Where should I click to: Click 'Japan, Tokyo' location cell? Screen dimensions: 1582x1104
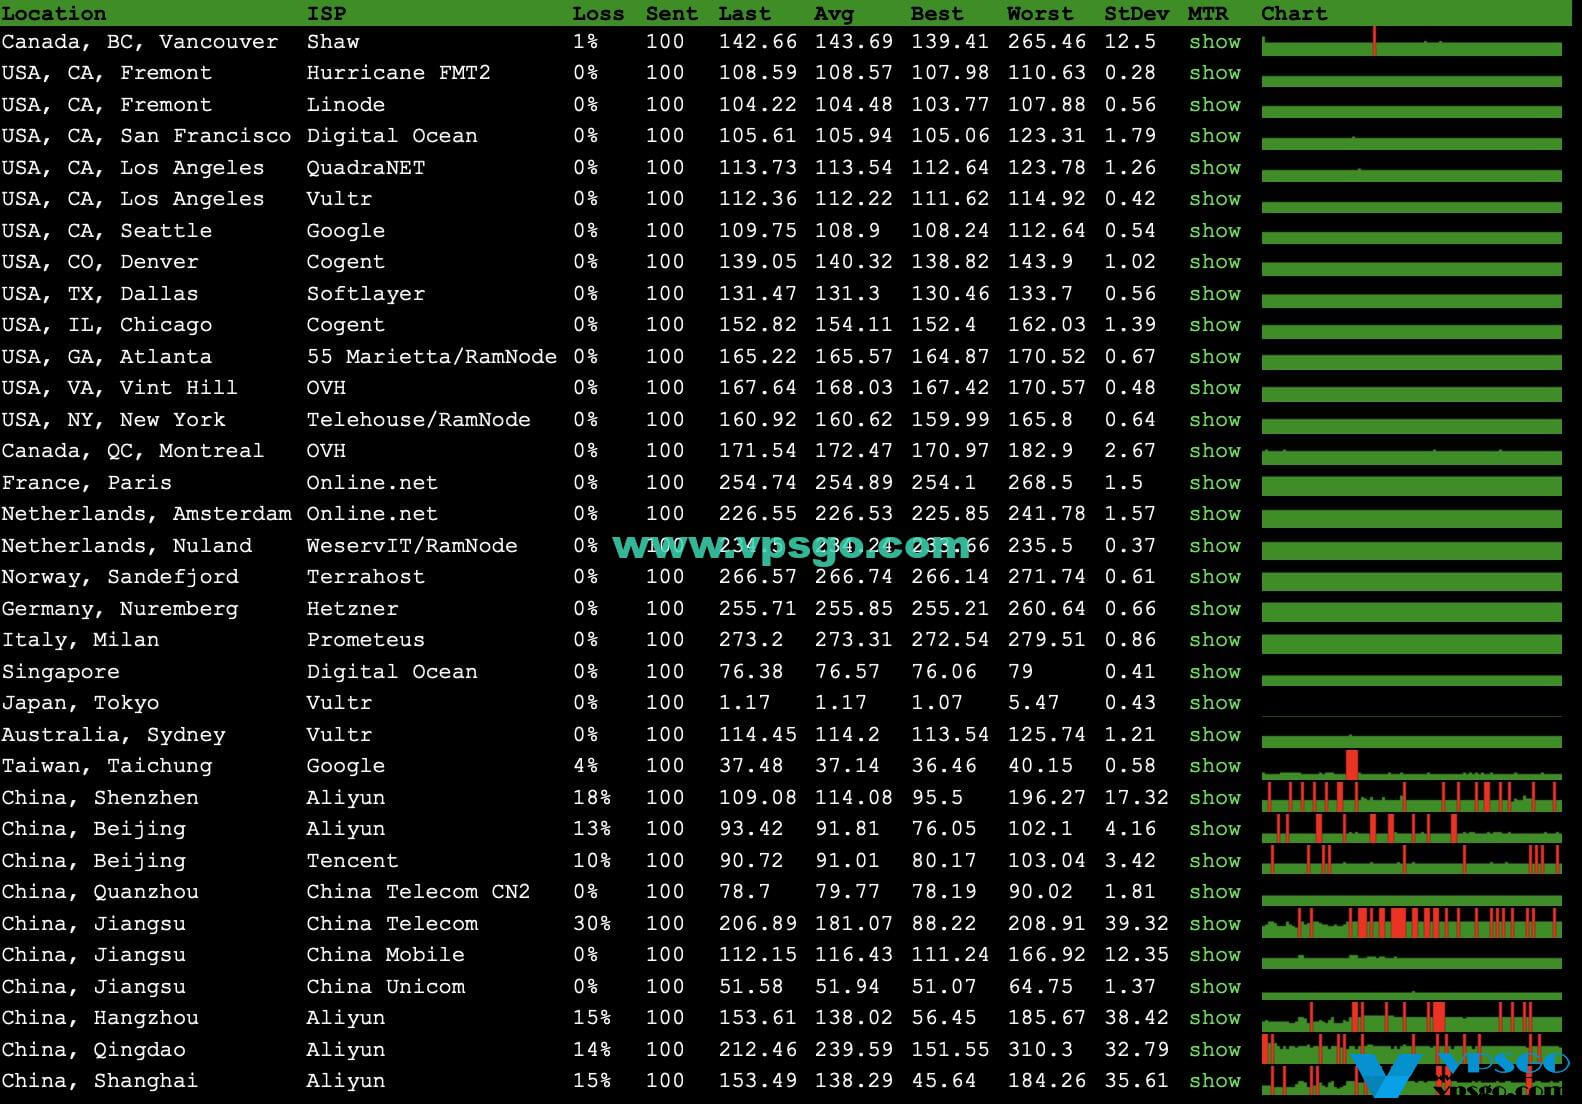(80, 703)
